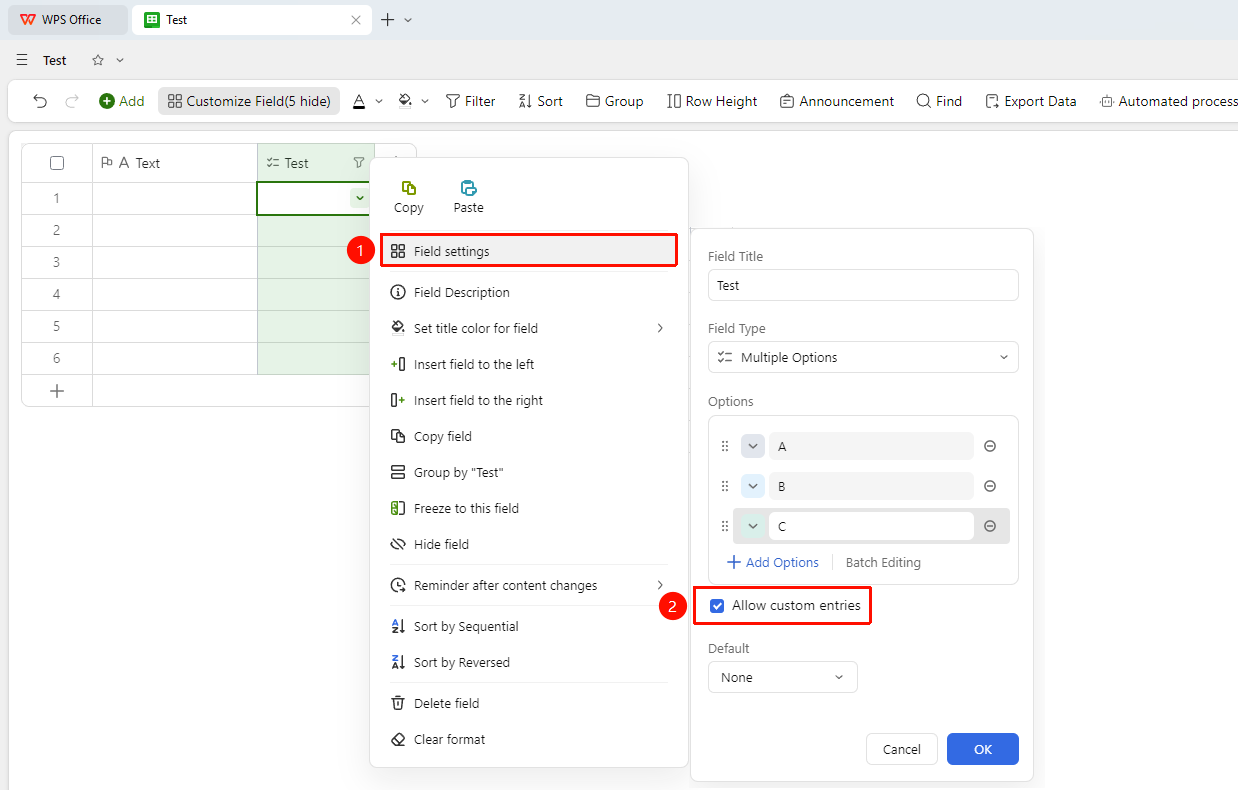Image resolution: width=1238 pixels, height=790 pixels.
Task: Click the drag handle for option A
Action: tap(725, 446)
